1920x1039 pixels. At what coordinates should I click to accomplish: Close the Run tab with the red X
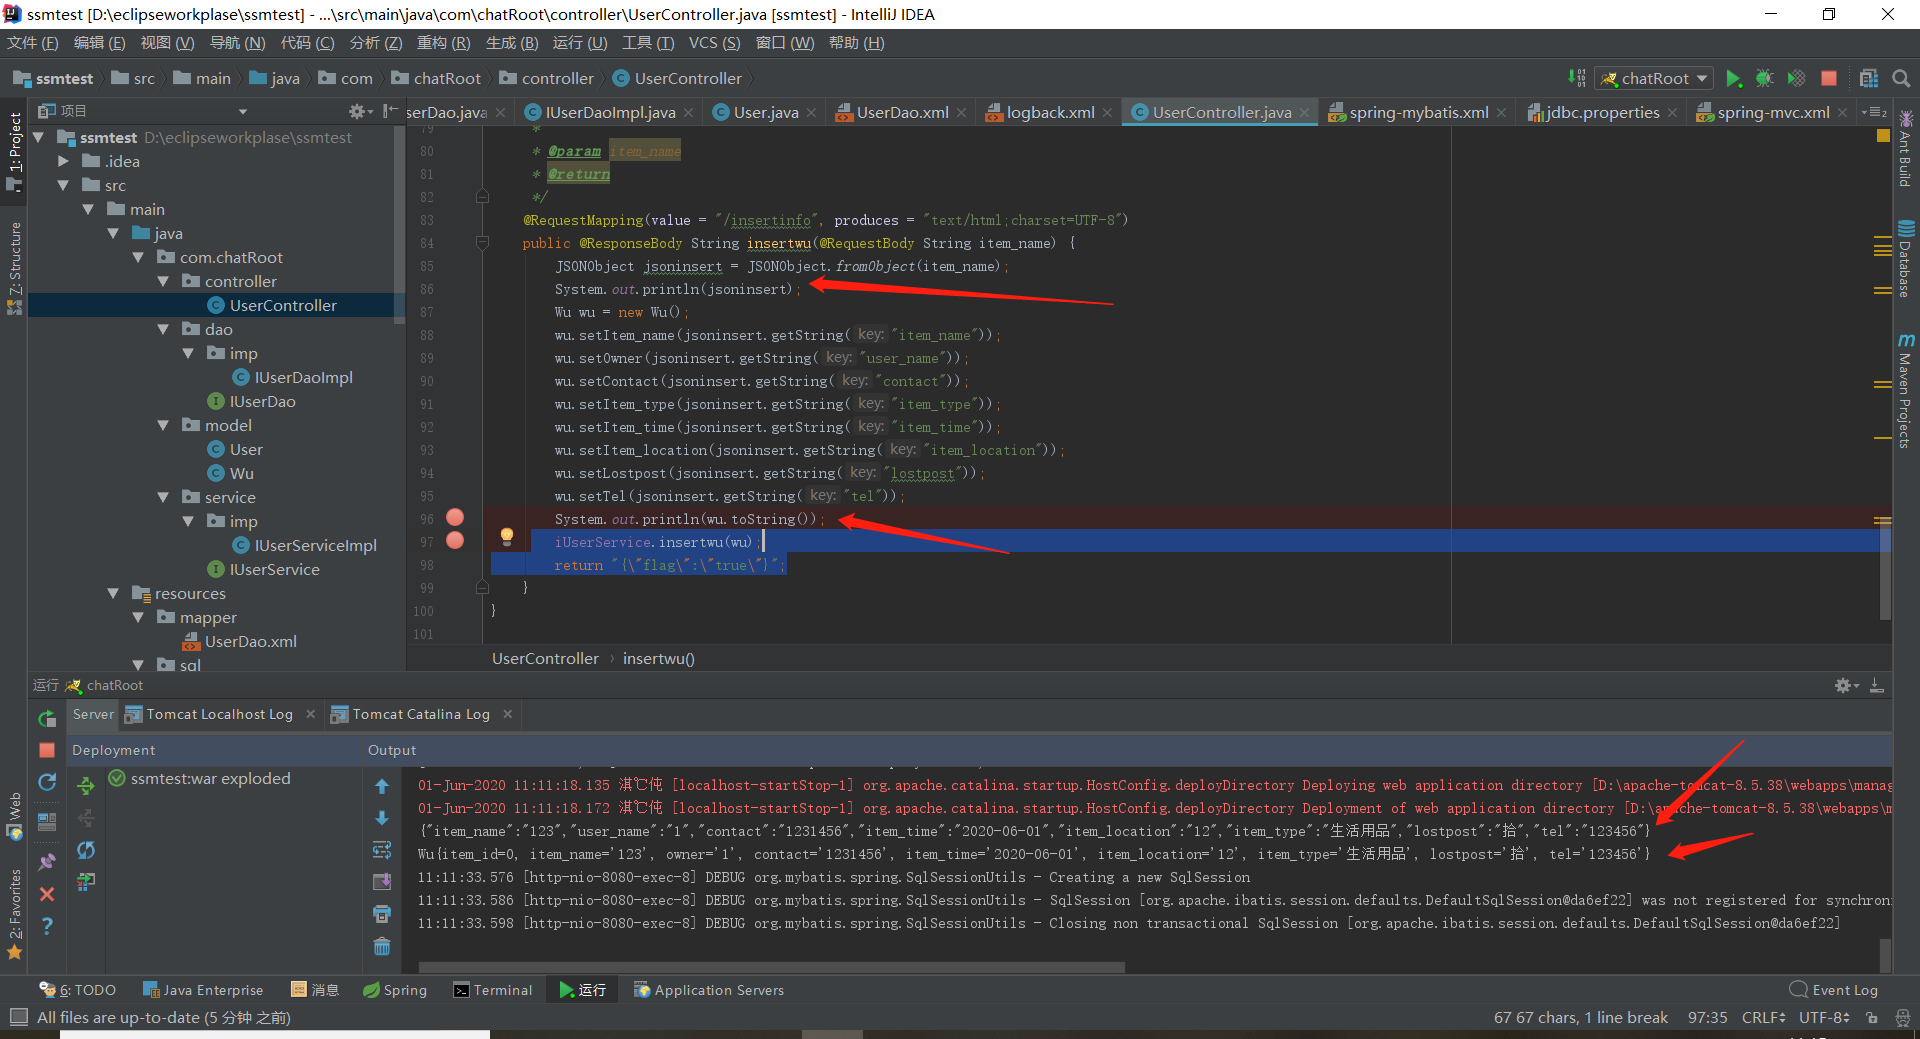[47, 894]
